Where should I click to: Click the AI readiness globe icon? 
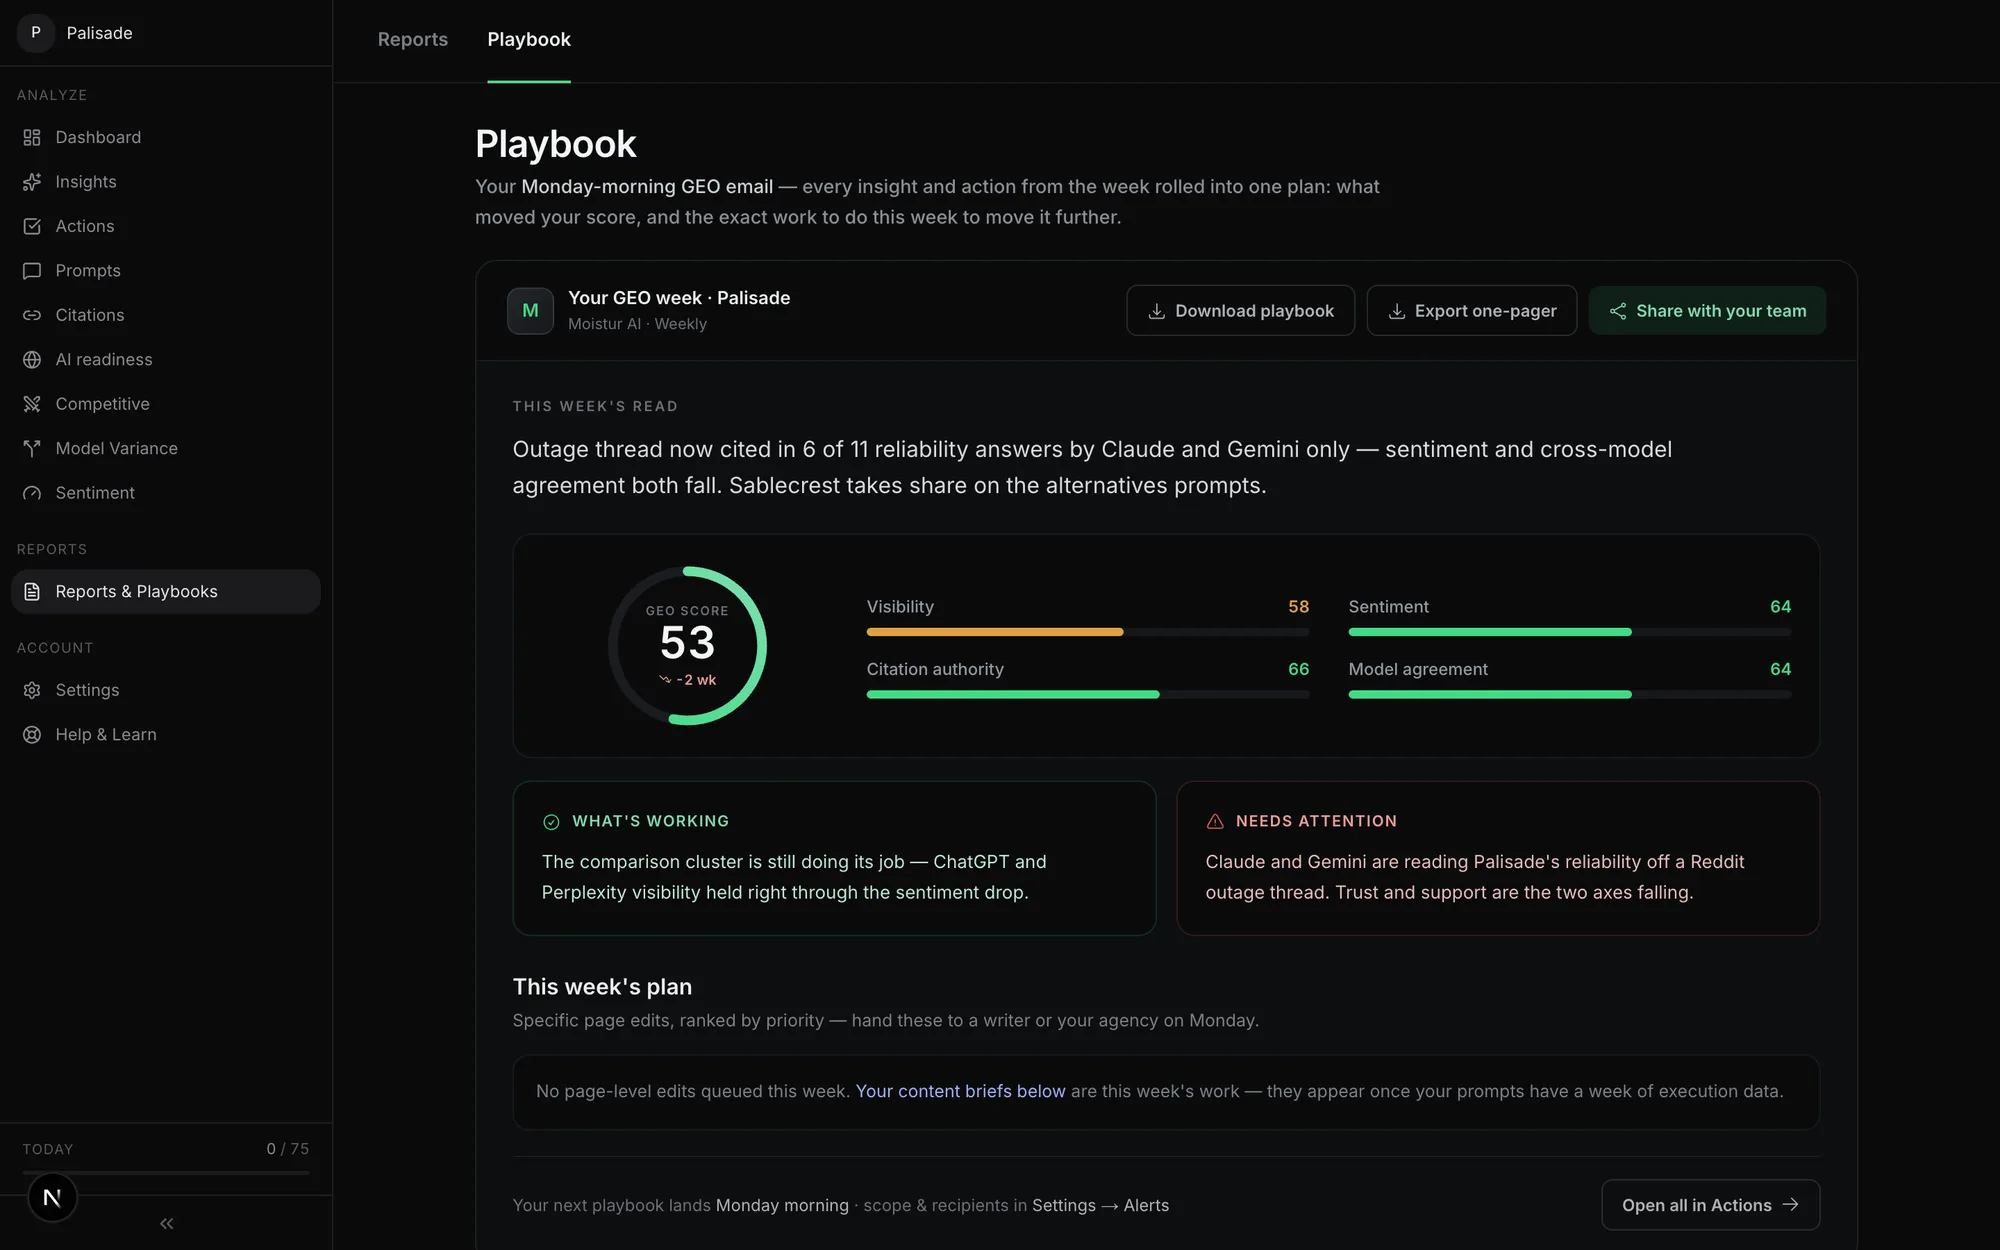[32, 360]
